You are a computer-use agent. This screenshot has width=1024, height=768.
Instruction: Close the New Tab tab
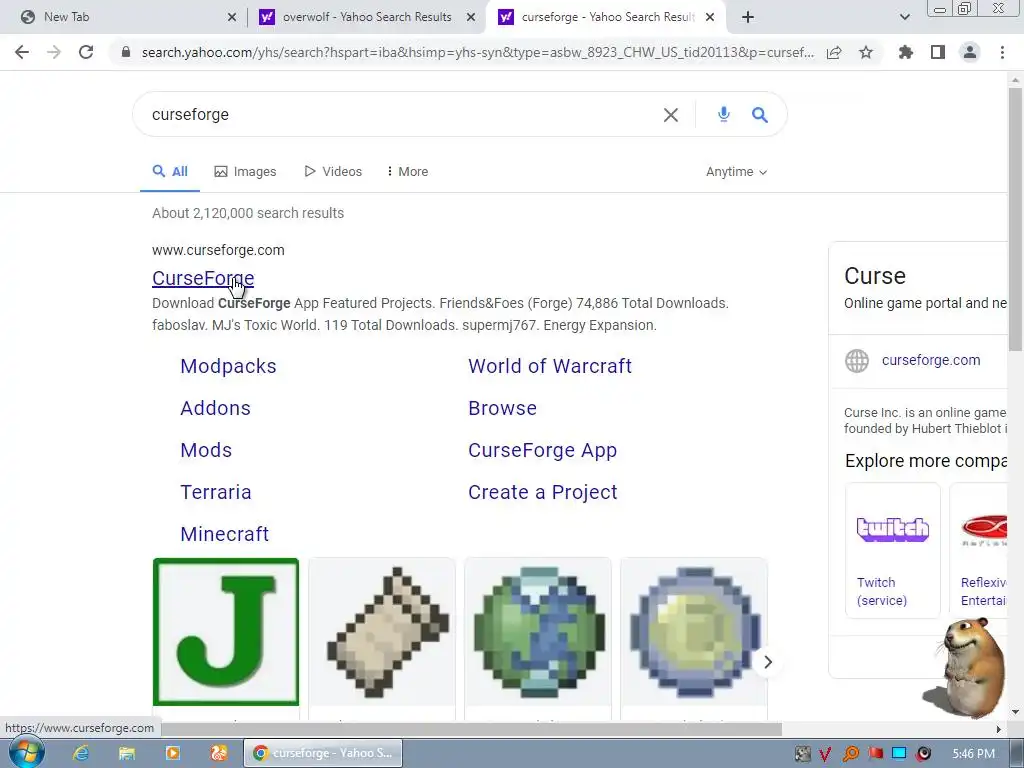(x=232, y=18)
